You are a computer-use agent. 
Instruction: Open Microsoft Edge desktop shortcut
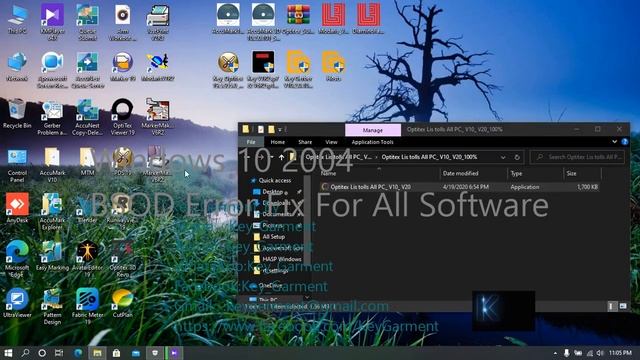(17, 260)
